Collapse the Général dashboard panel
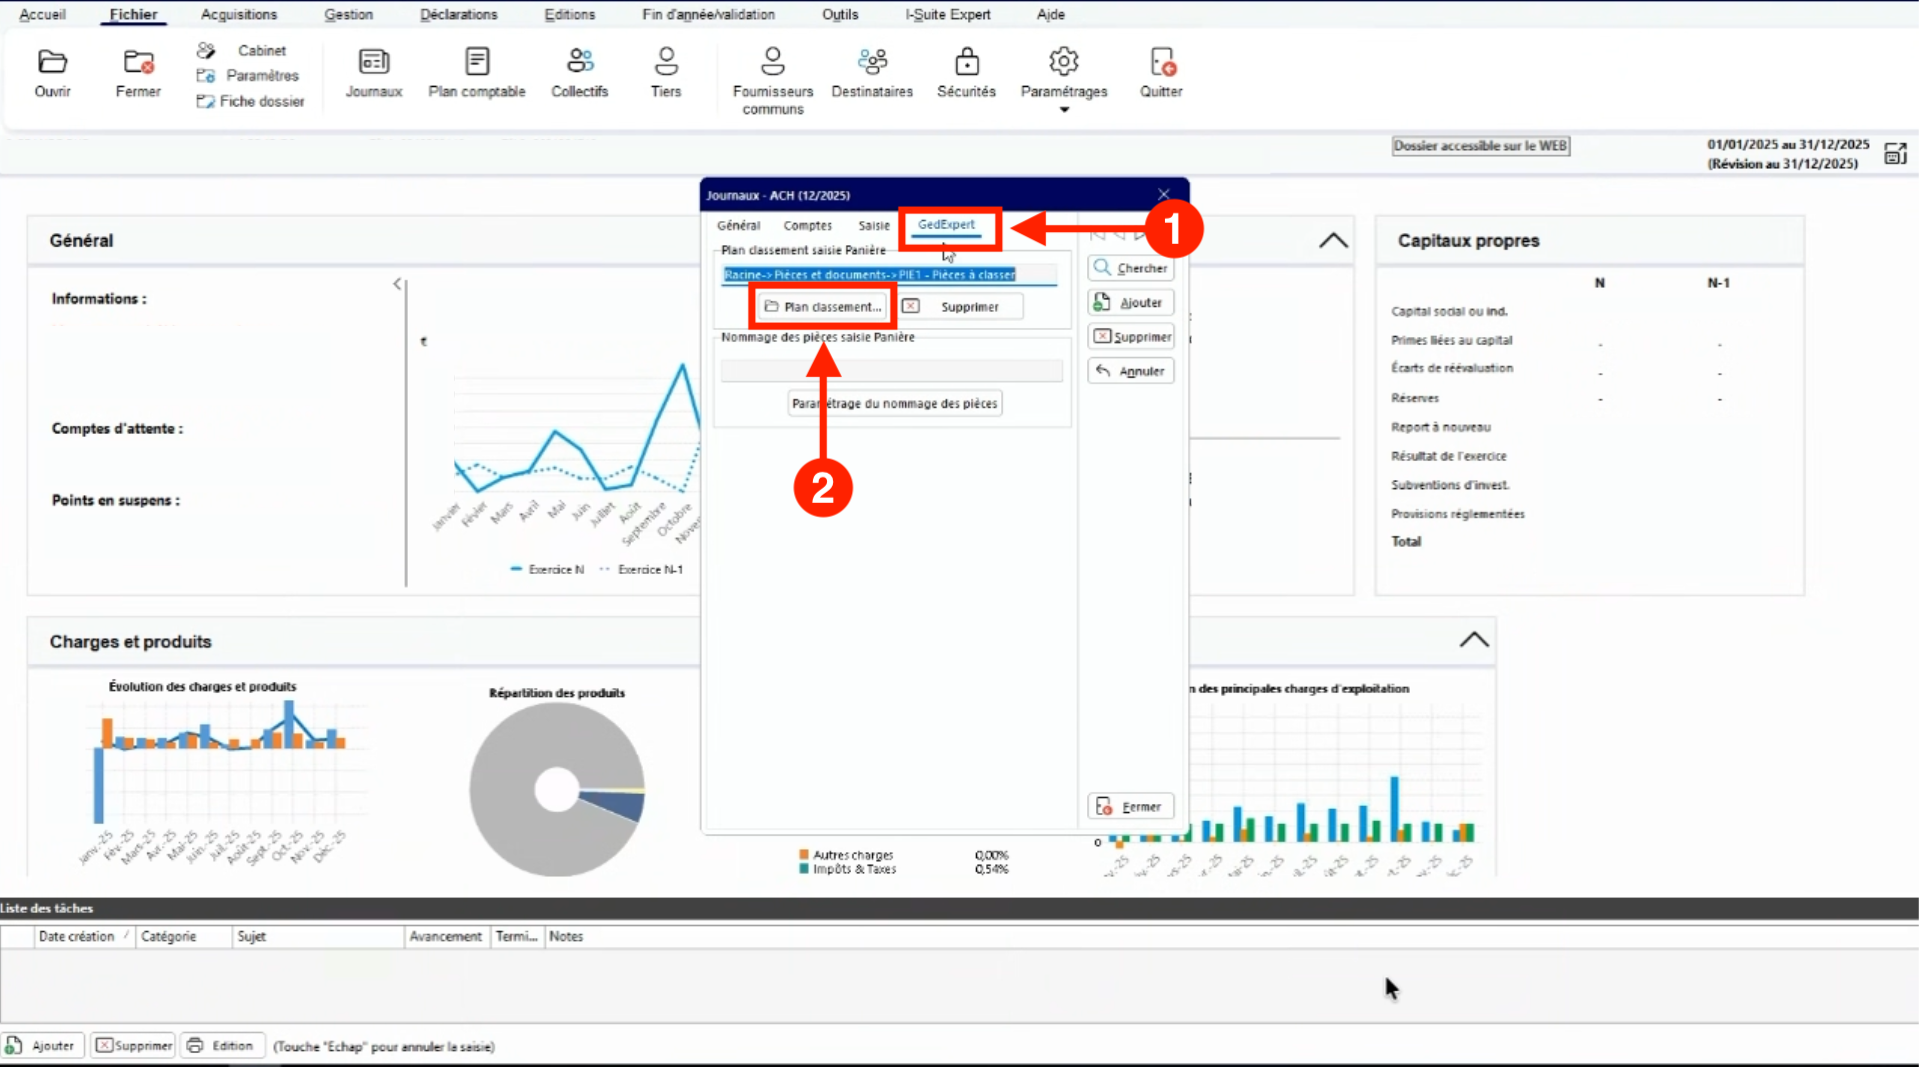The image size is (1919, 1067). click(1332, 240)
